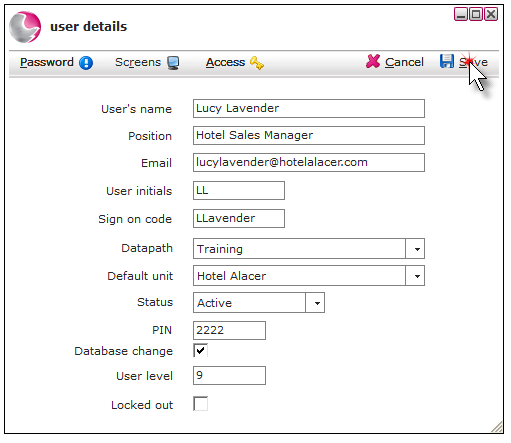The image size is (511, 443).
Task: Expand the Datapath dropdown
Action: tap(415, 249)
